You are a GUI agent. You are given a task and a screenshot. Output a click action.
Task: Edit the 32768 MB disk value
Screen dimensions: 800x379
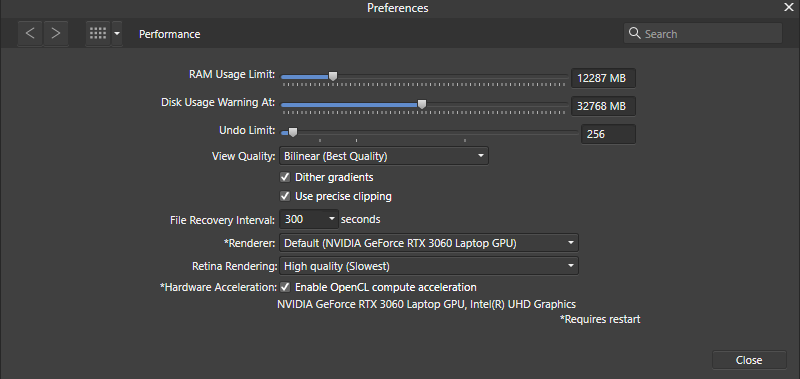[603, 106]
